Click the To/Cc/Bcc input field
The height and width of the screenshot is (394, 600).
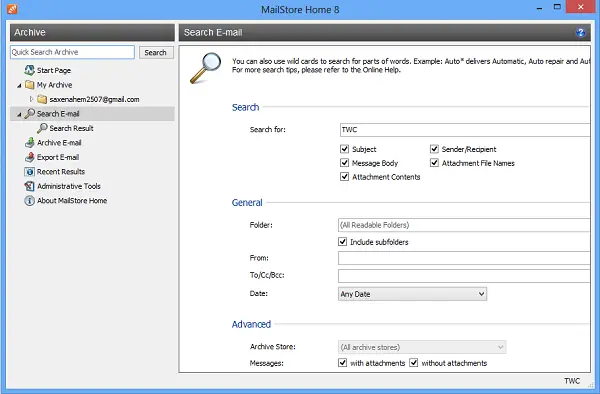[x=464, y=276]
